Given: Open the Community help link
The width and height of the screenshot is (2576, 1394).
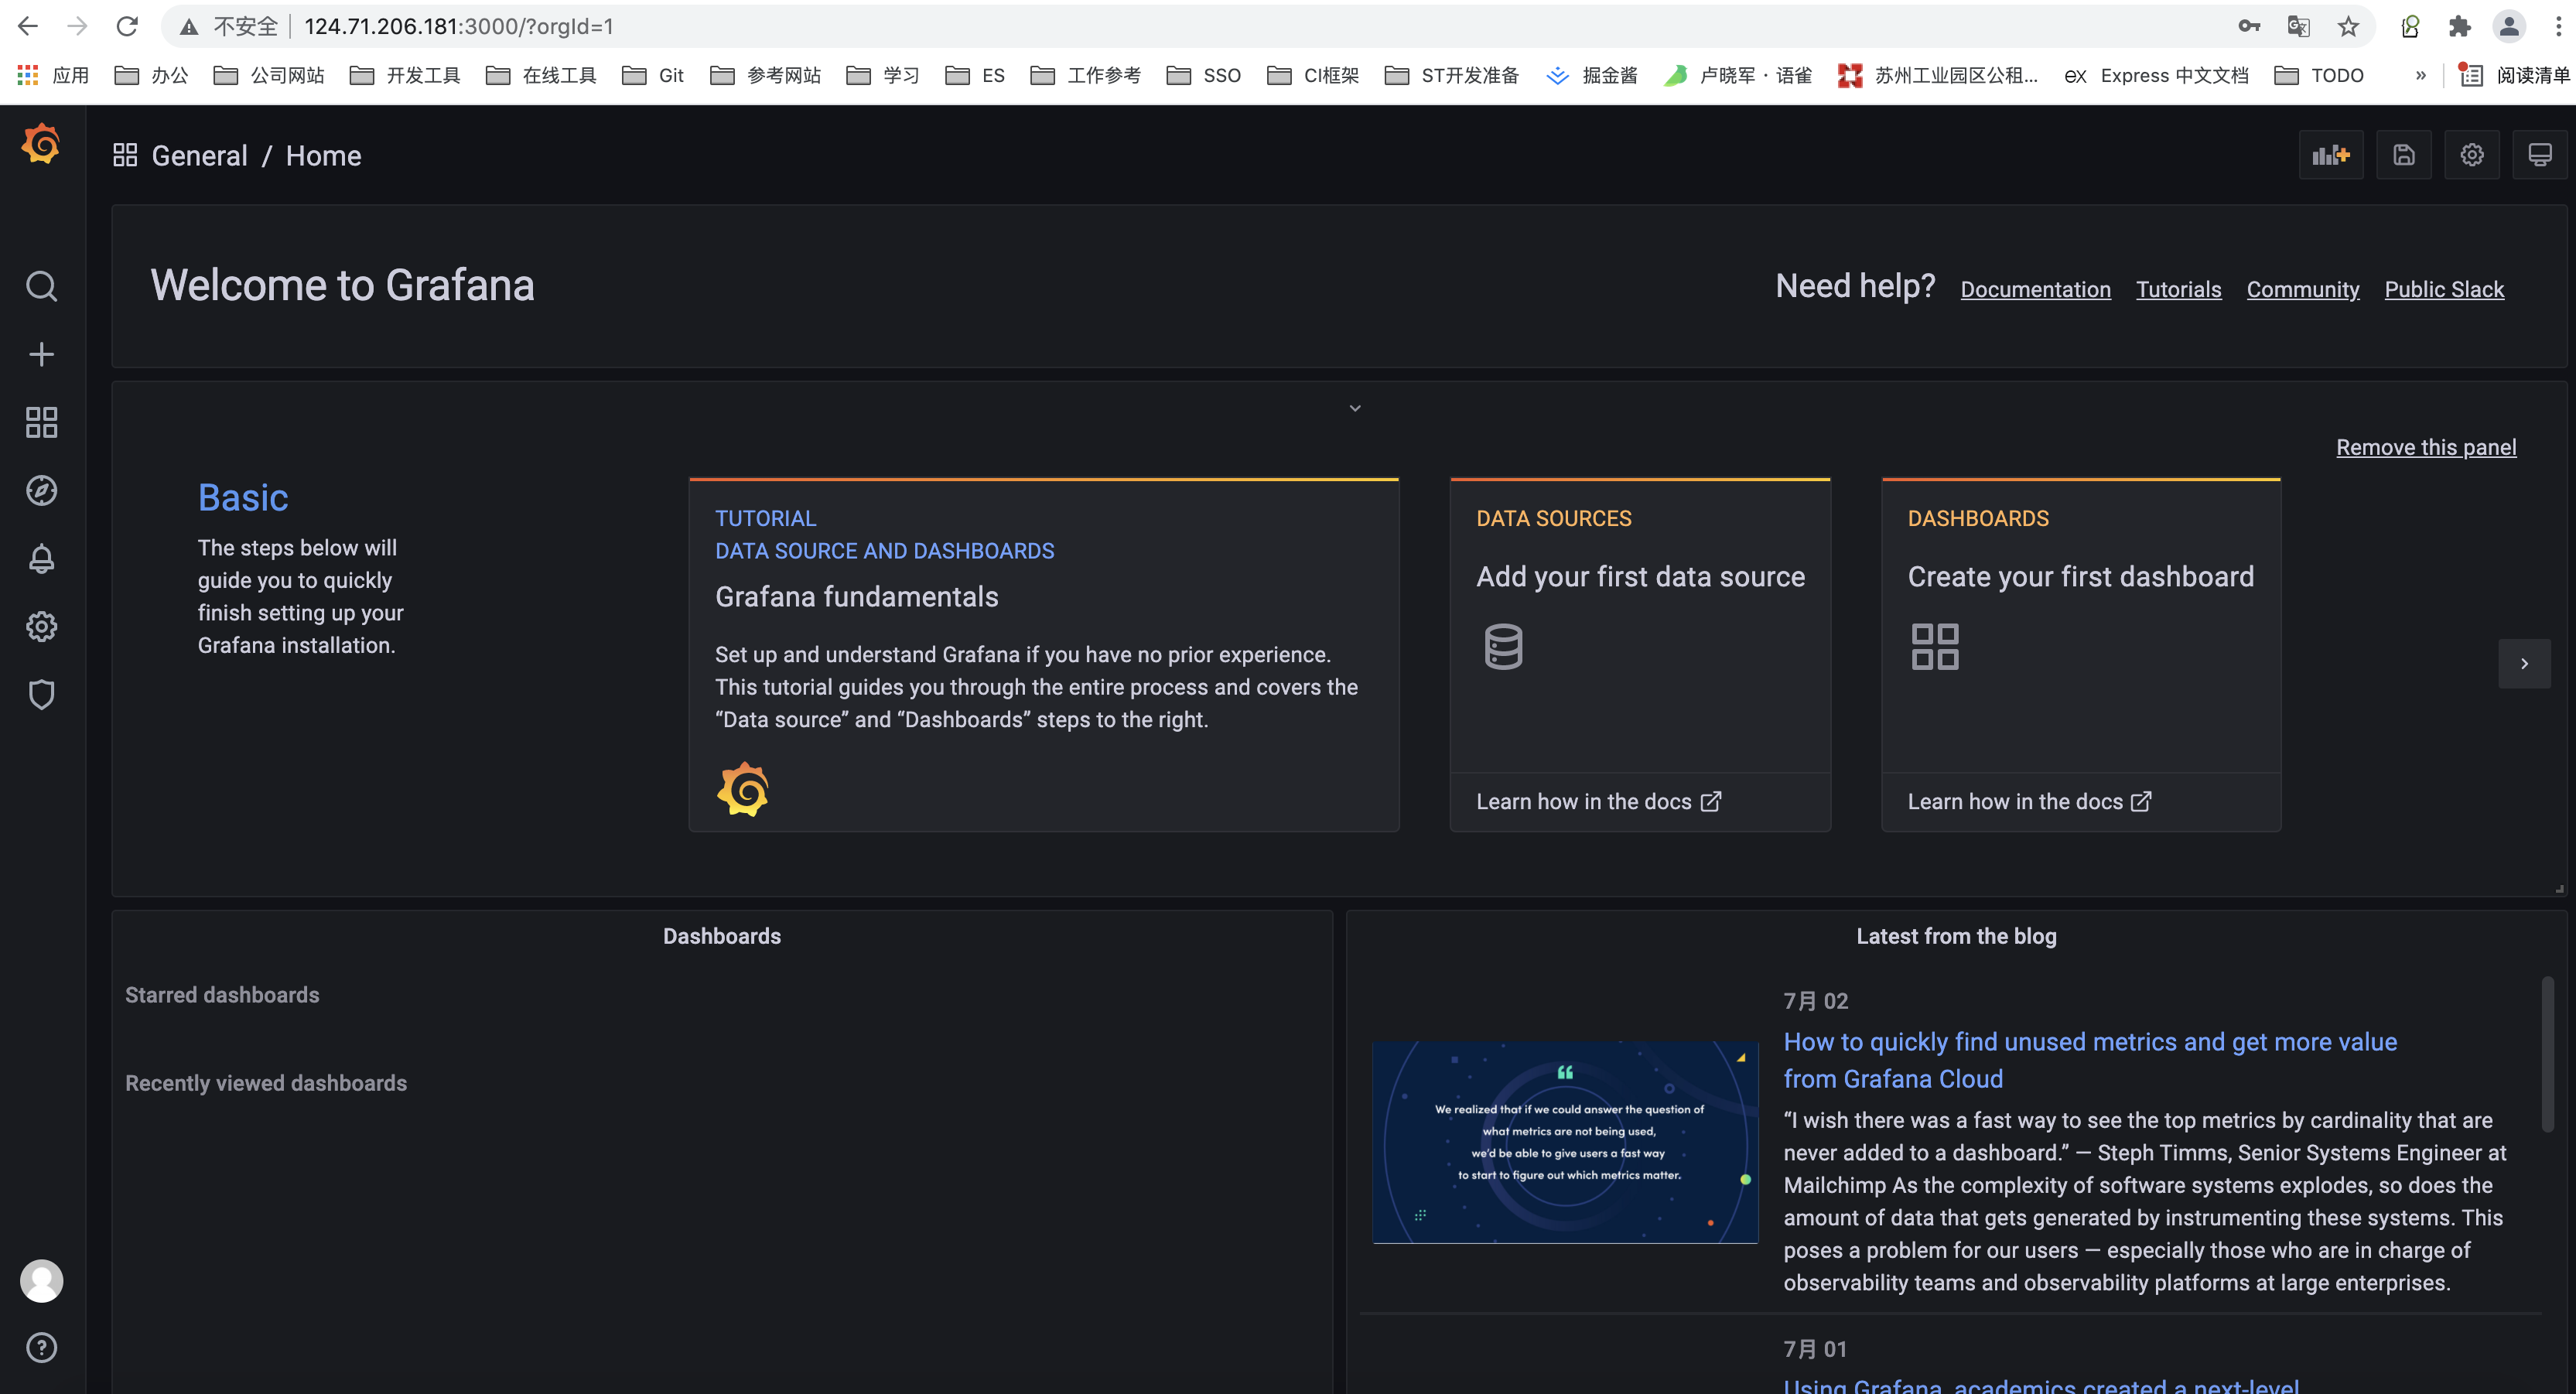Looking at the screenshot, I should coord(2302,289).
